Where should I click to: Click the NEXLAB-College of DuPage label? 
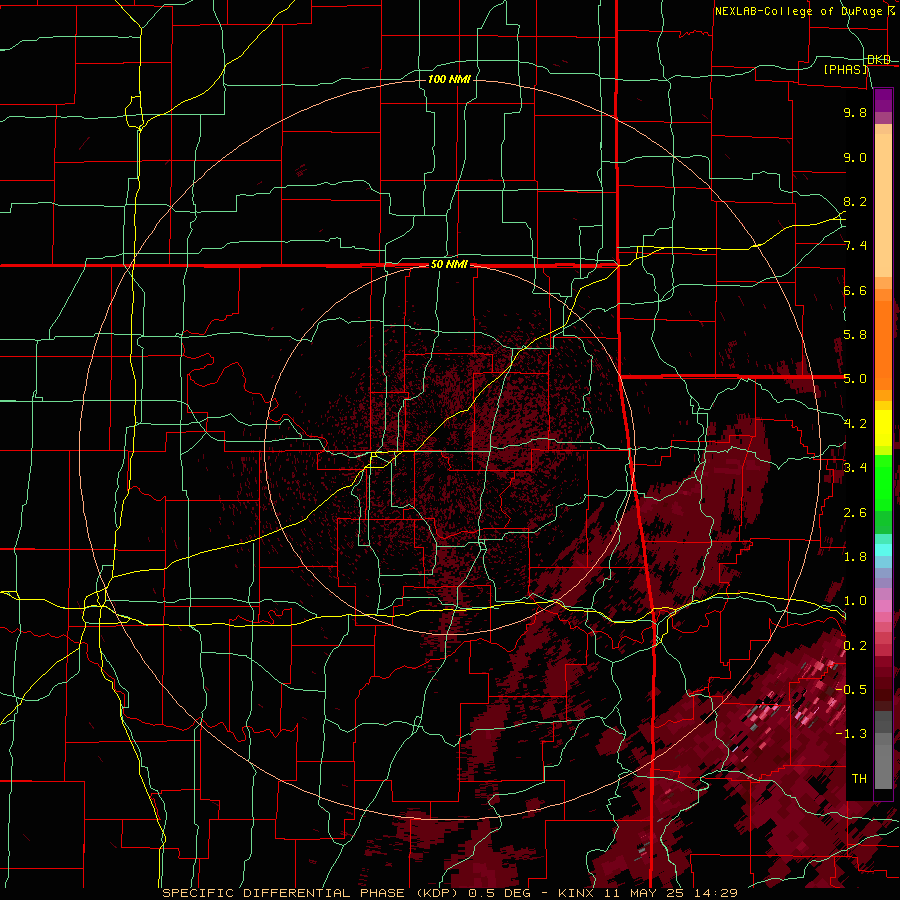click(x=798, y=11)
